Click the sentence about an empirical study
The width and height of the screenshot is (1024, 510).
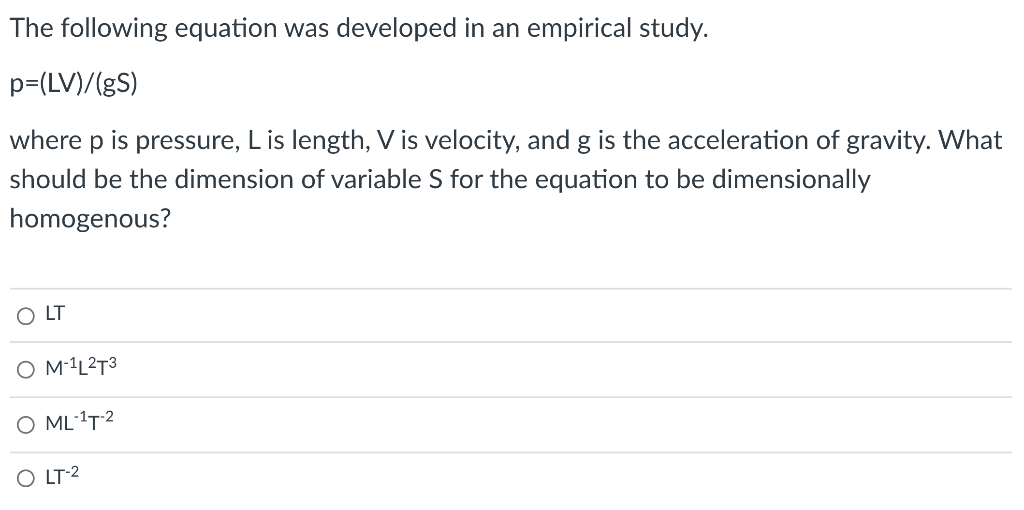point(359,29)
